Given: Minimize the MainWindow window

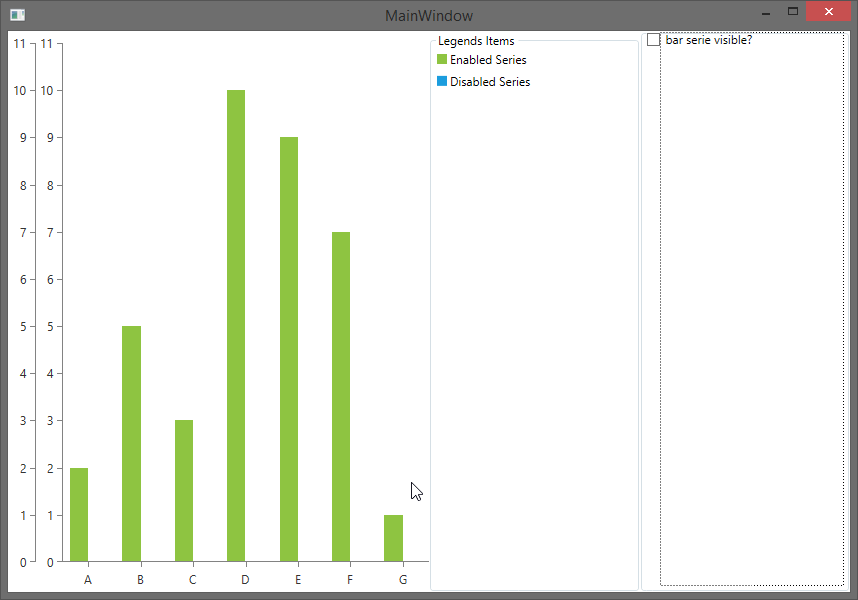Looking at the screenshot, I should pyautogui.click(x=766, y=12).
